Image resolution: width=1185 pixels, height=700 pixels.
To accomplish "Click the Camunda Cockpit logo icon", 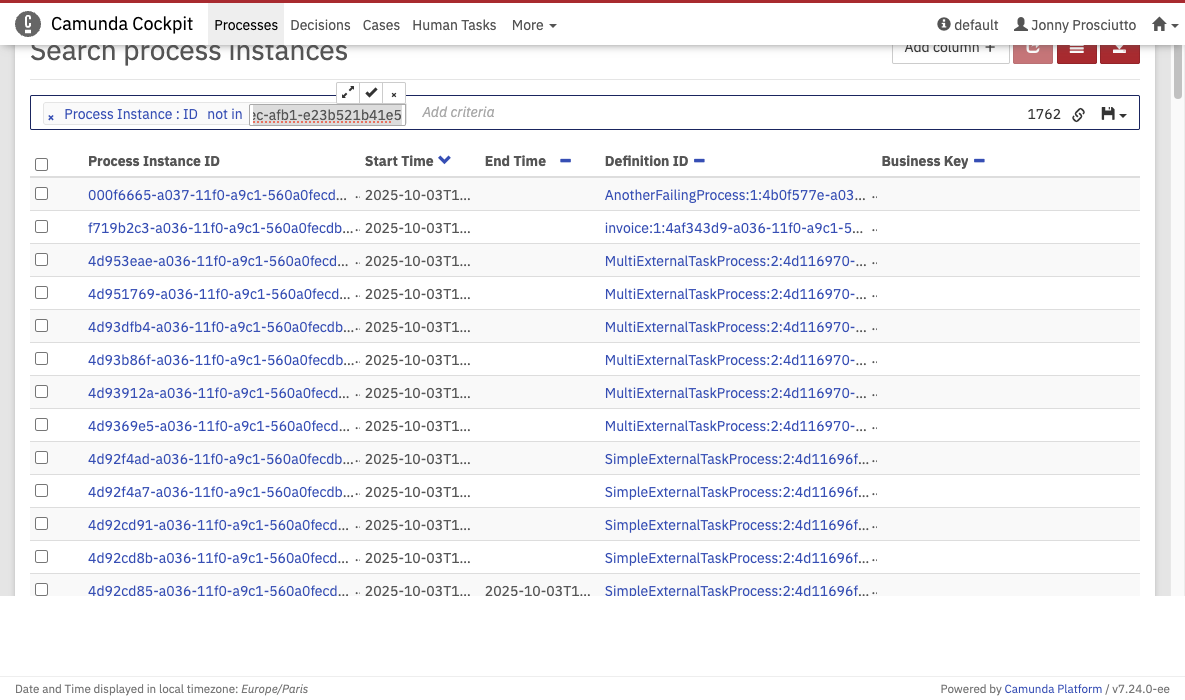I will [x=29, y=24].
